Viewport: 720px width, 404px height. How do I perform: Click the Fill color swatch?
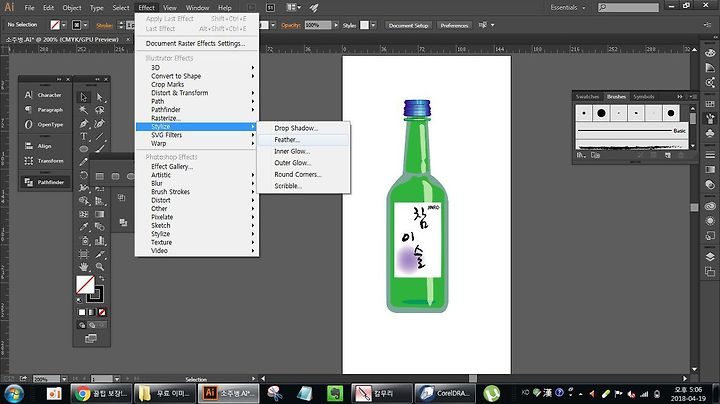(85, 285)
